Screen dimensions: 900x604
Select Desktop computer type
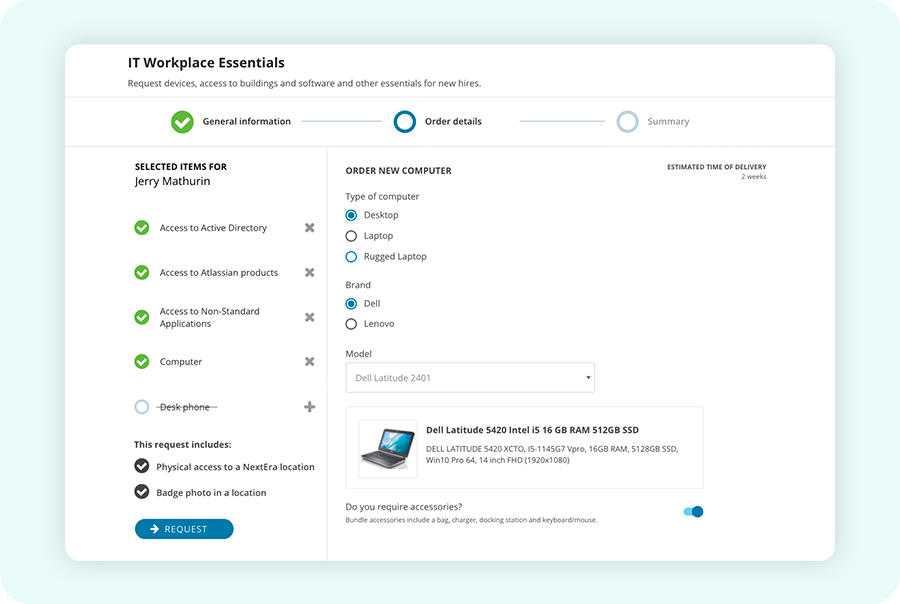pos(351,215)
